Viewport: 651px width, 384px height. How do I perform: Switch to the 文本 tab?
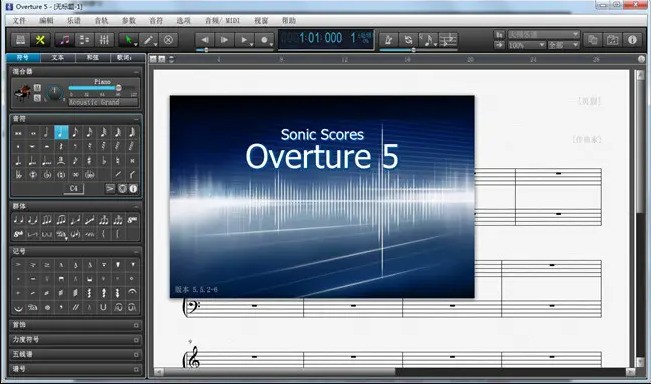pyautogui.click(x=58, y=58)
